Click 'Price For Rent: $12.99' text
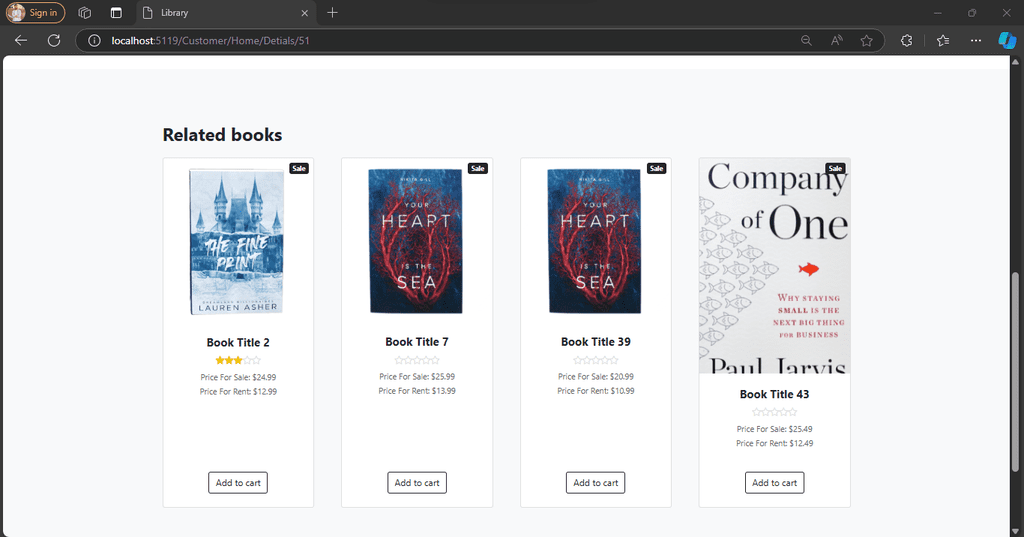The width and height of the screenshot is (1024, 537). tap(238, 391)
